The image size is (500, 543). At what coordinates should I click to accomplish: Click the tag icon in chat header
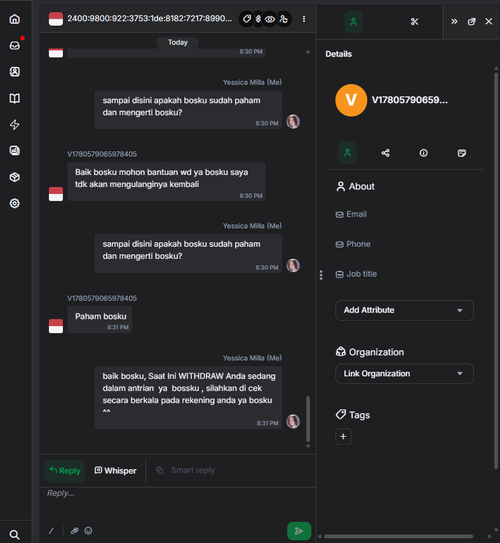(247, 19)
